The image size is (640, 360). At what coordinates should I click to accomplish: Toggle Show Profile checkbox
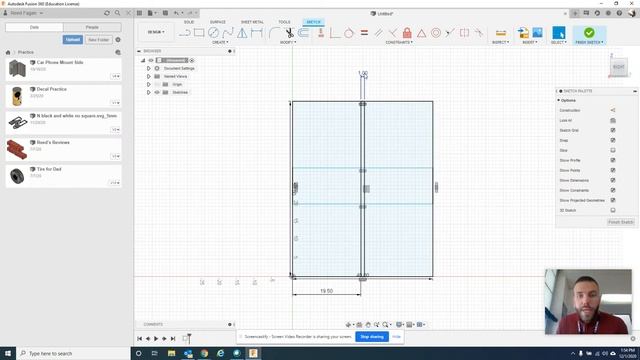[613, 160]
